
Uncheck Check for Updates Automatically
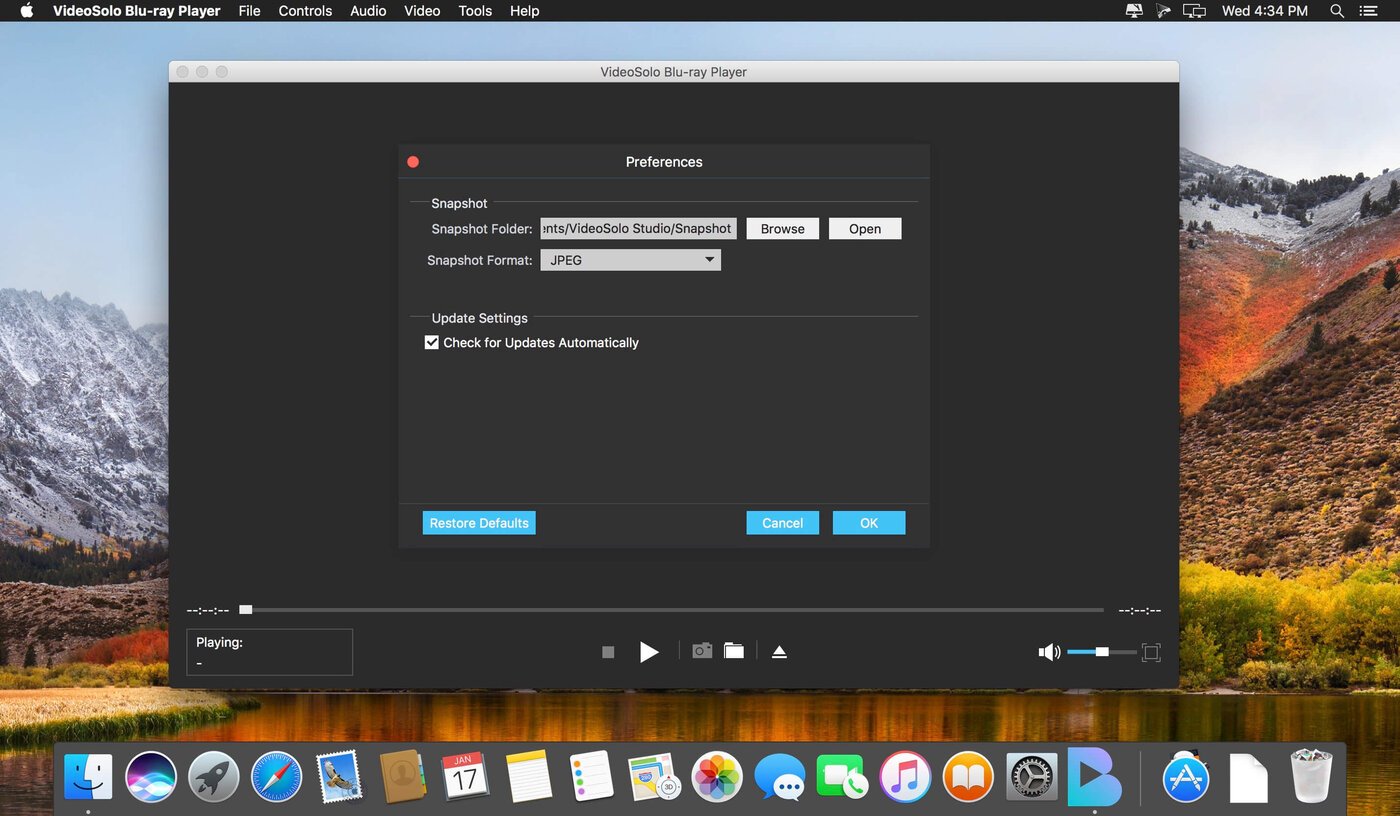point(432,343)
